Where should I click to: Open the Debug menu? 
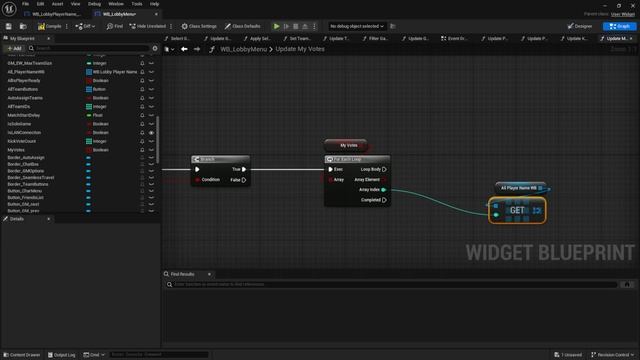[94, 4]
